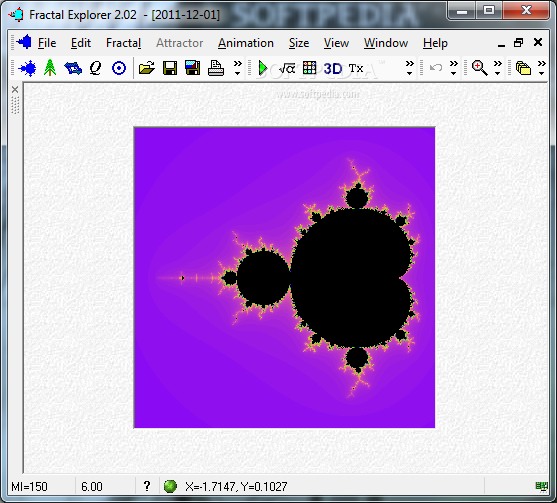The height and width of the screenshot is (503, 557).
Task: Expand overflow chevron next to Tx button
Action: [x=410, y=67]
